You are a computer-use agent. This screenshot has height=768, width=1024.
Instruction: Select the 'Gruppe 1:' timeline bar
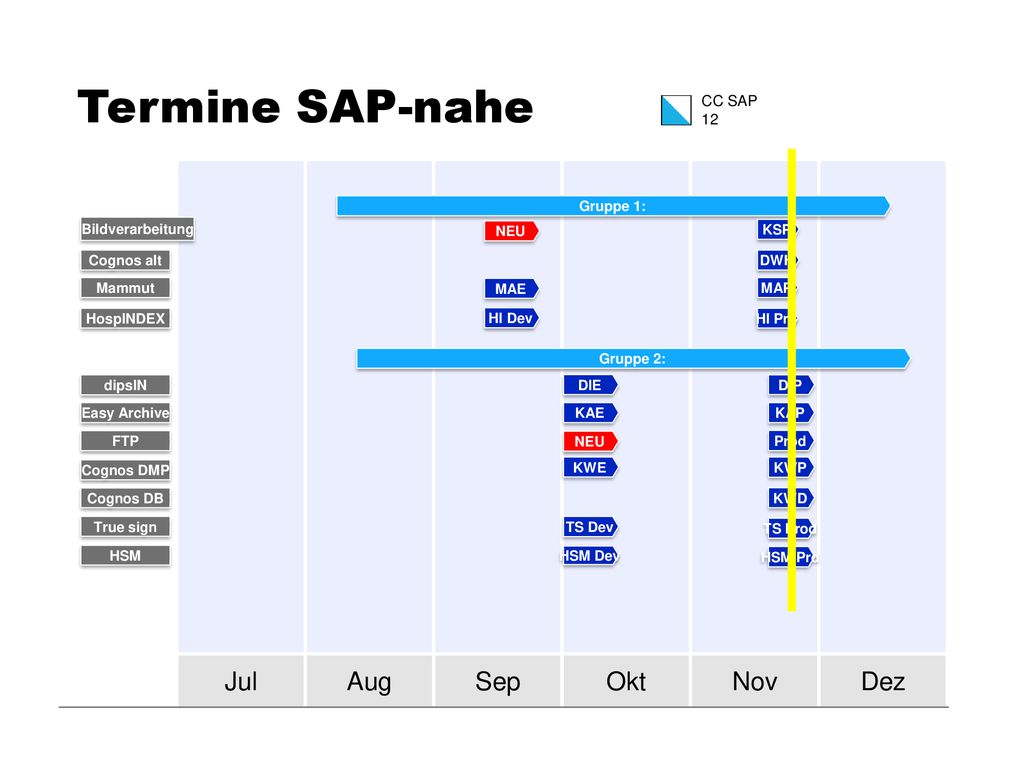pyautogui.click(x=613, y=206)
